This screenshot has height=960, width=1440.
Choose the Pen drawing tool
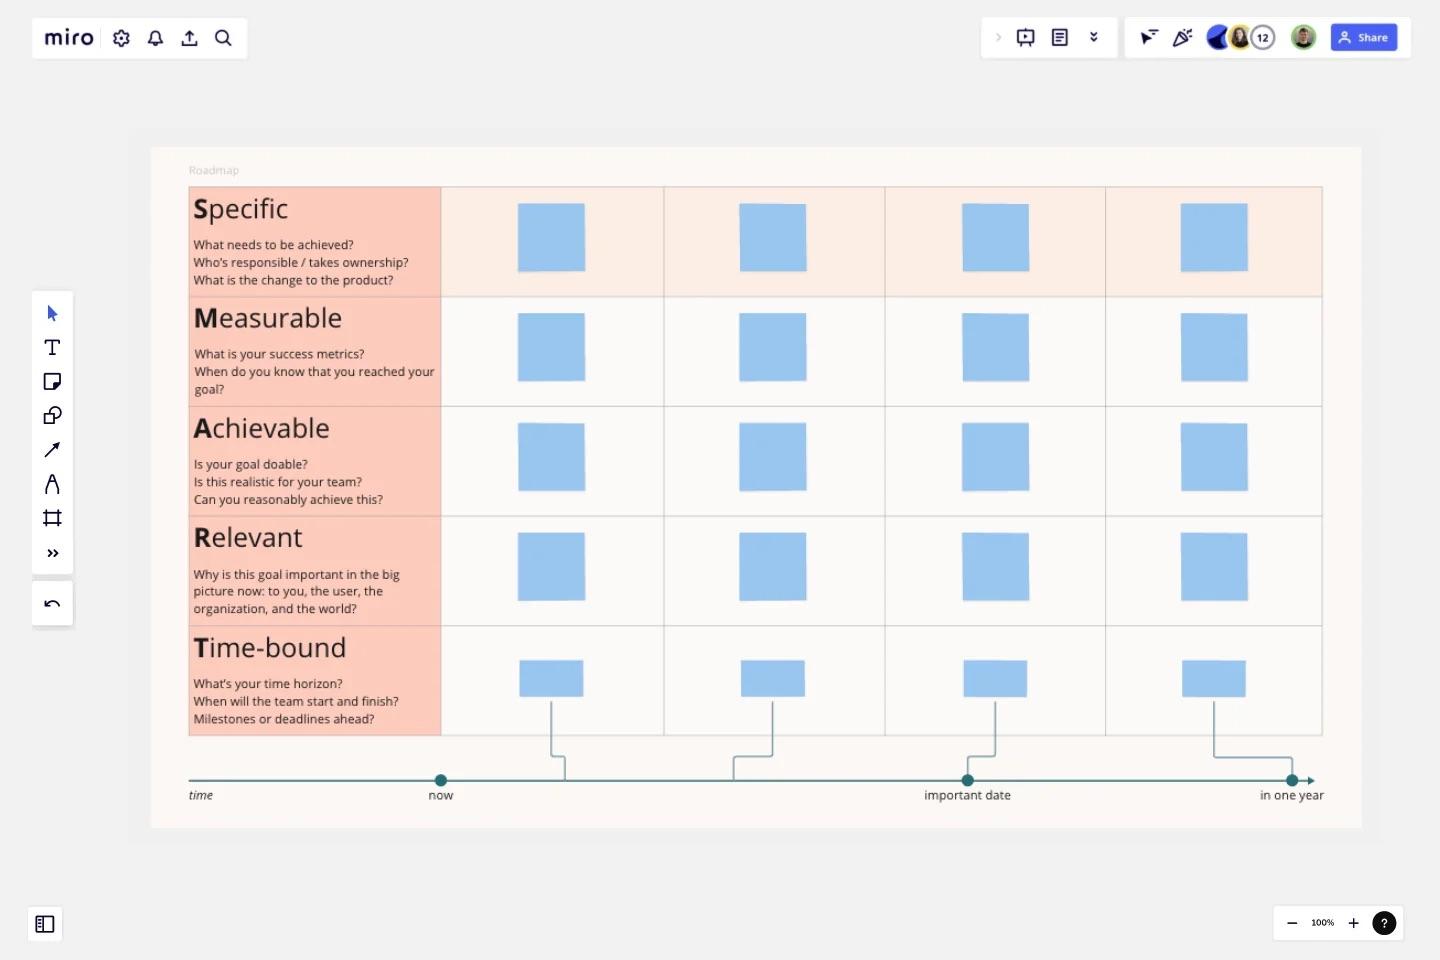[x=52, y=483]
